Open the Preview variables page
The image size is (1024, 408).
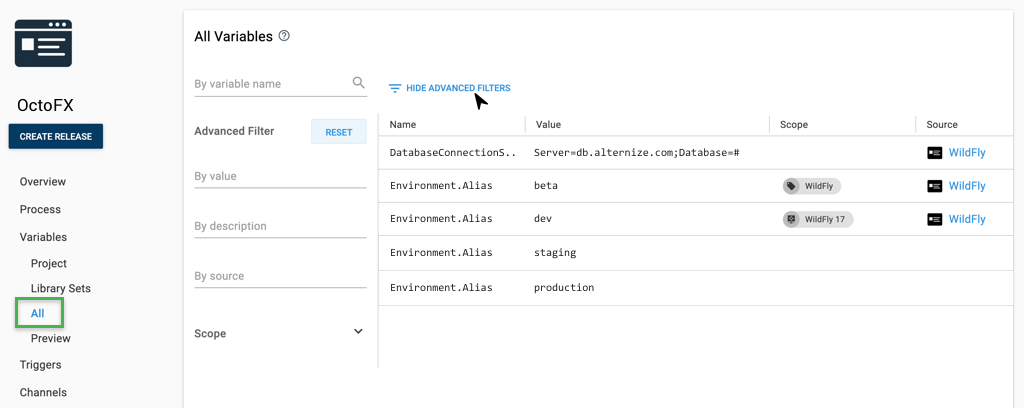pyautogui.click(x=51, y=338)
